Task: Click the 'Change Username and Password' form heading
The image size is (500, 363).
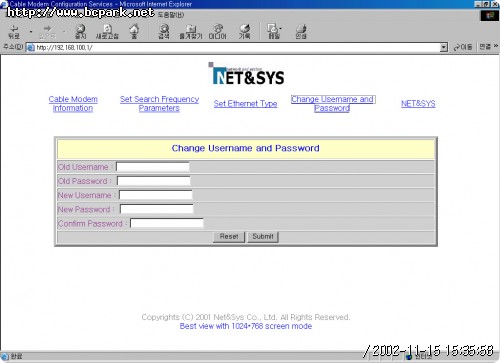Action: point(246,148)
